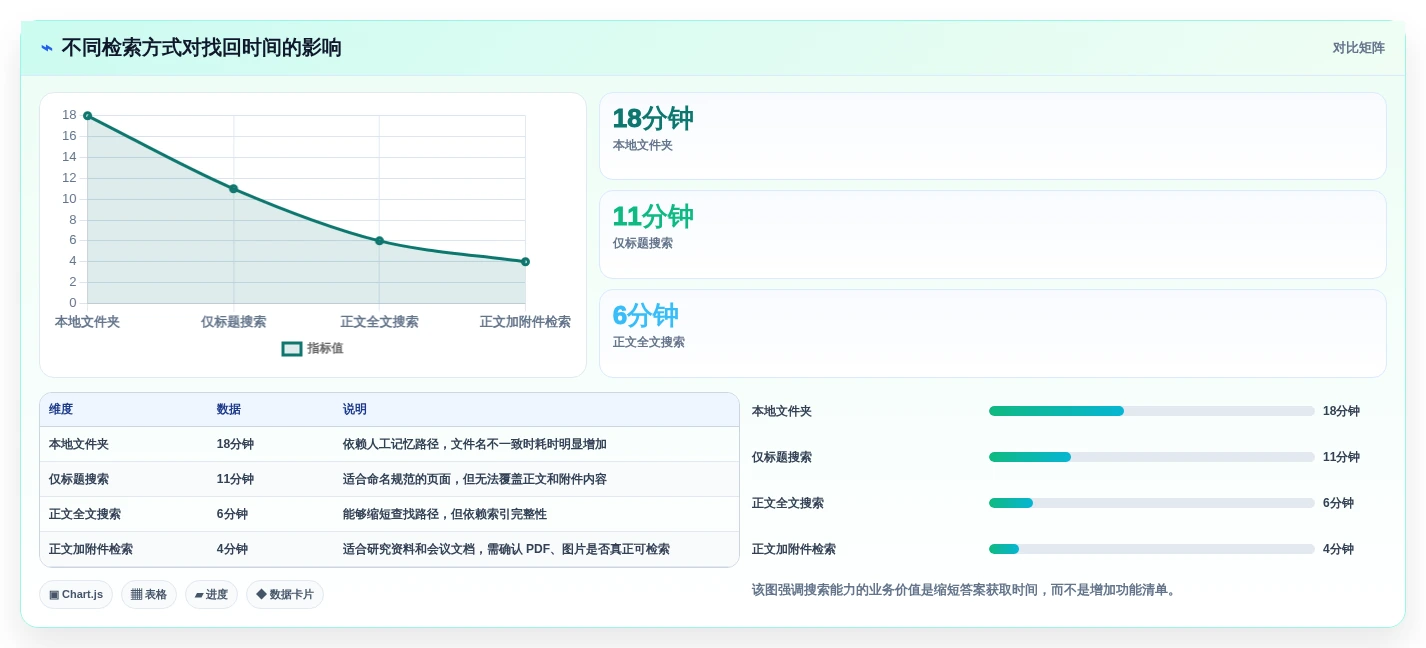Click the description starting 适合研究资料和会议文档
Screen dimensions: 1426x648
point(506,550)
